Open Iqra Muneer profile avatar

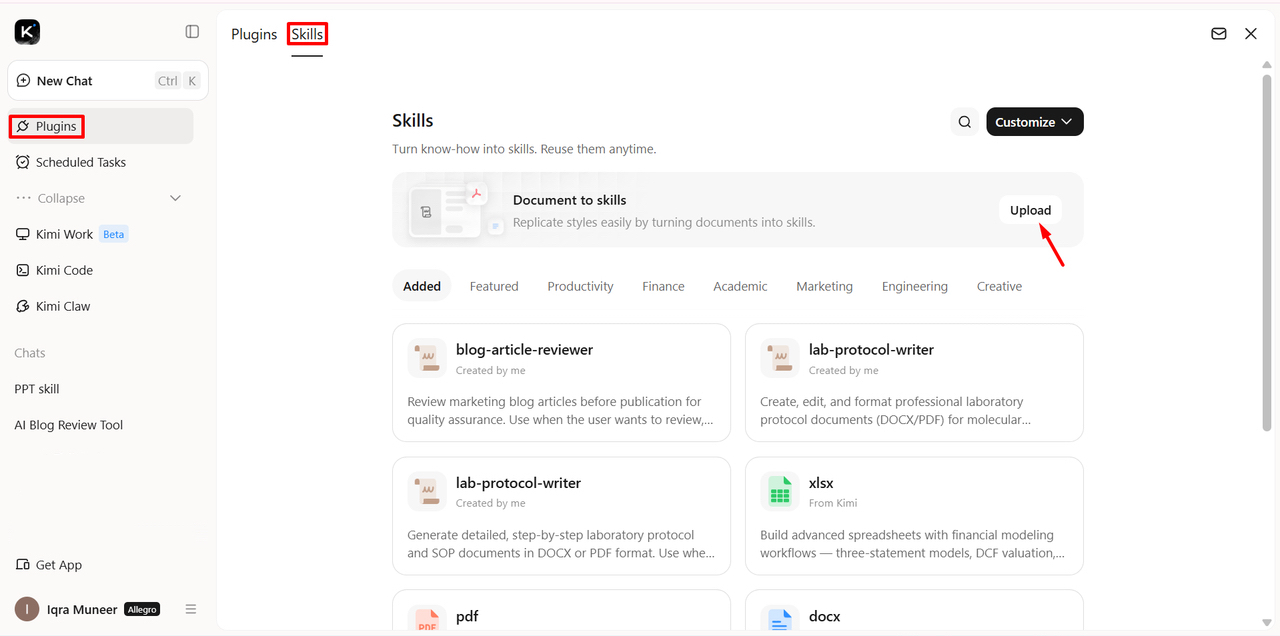(x=27, y=609)
